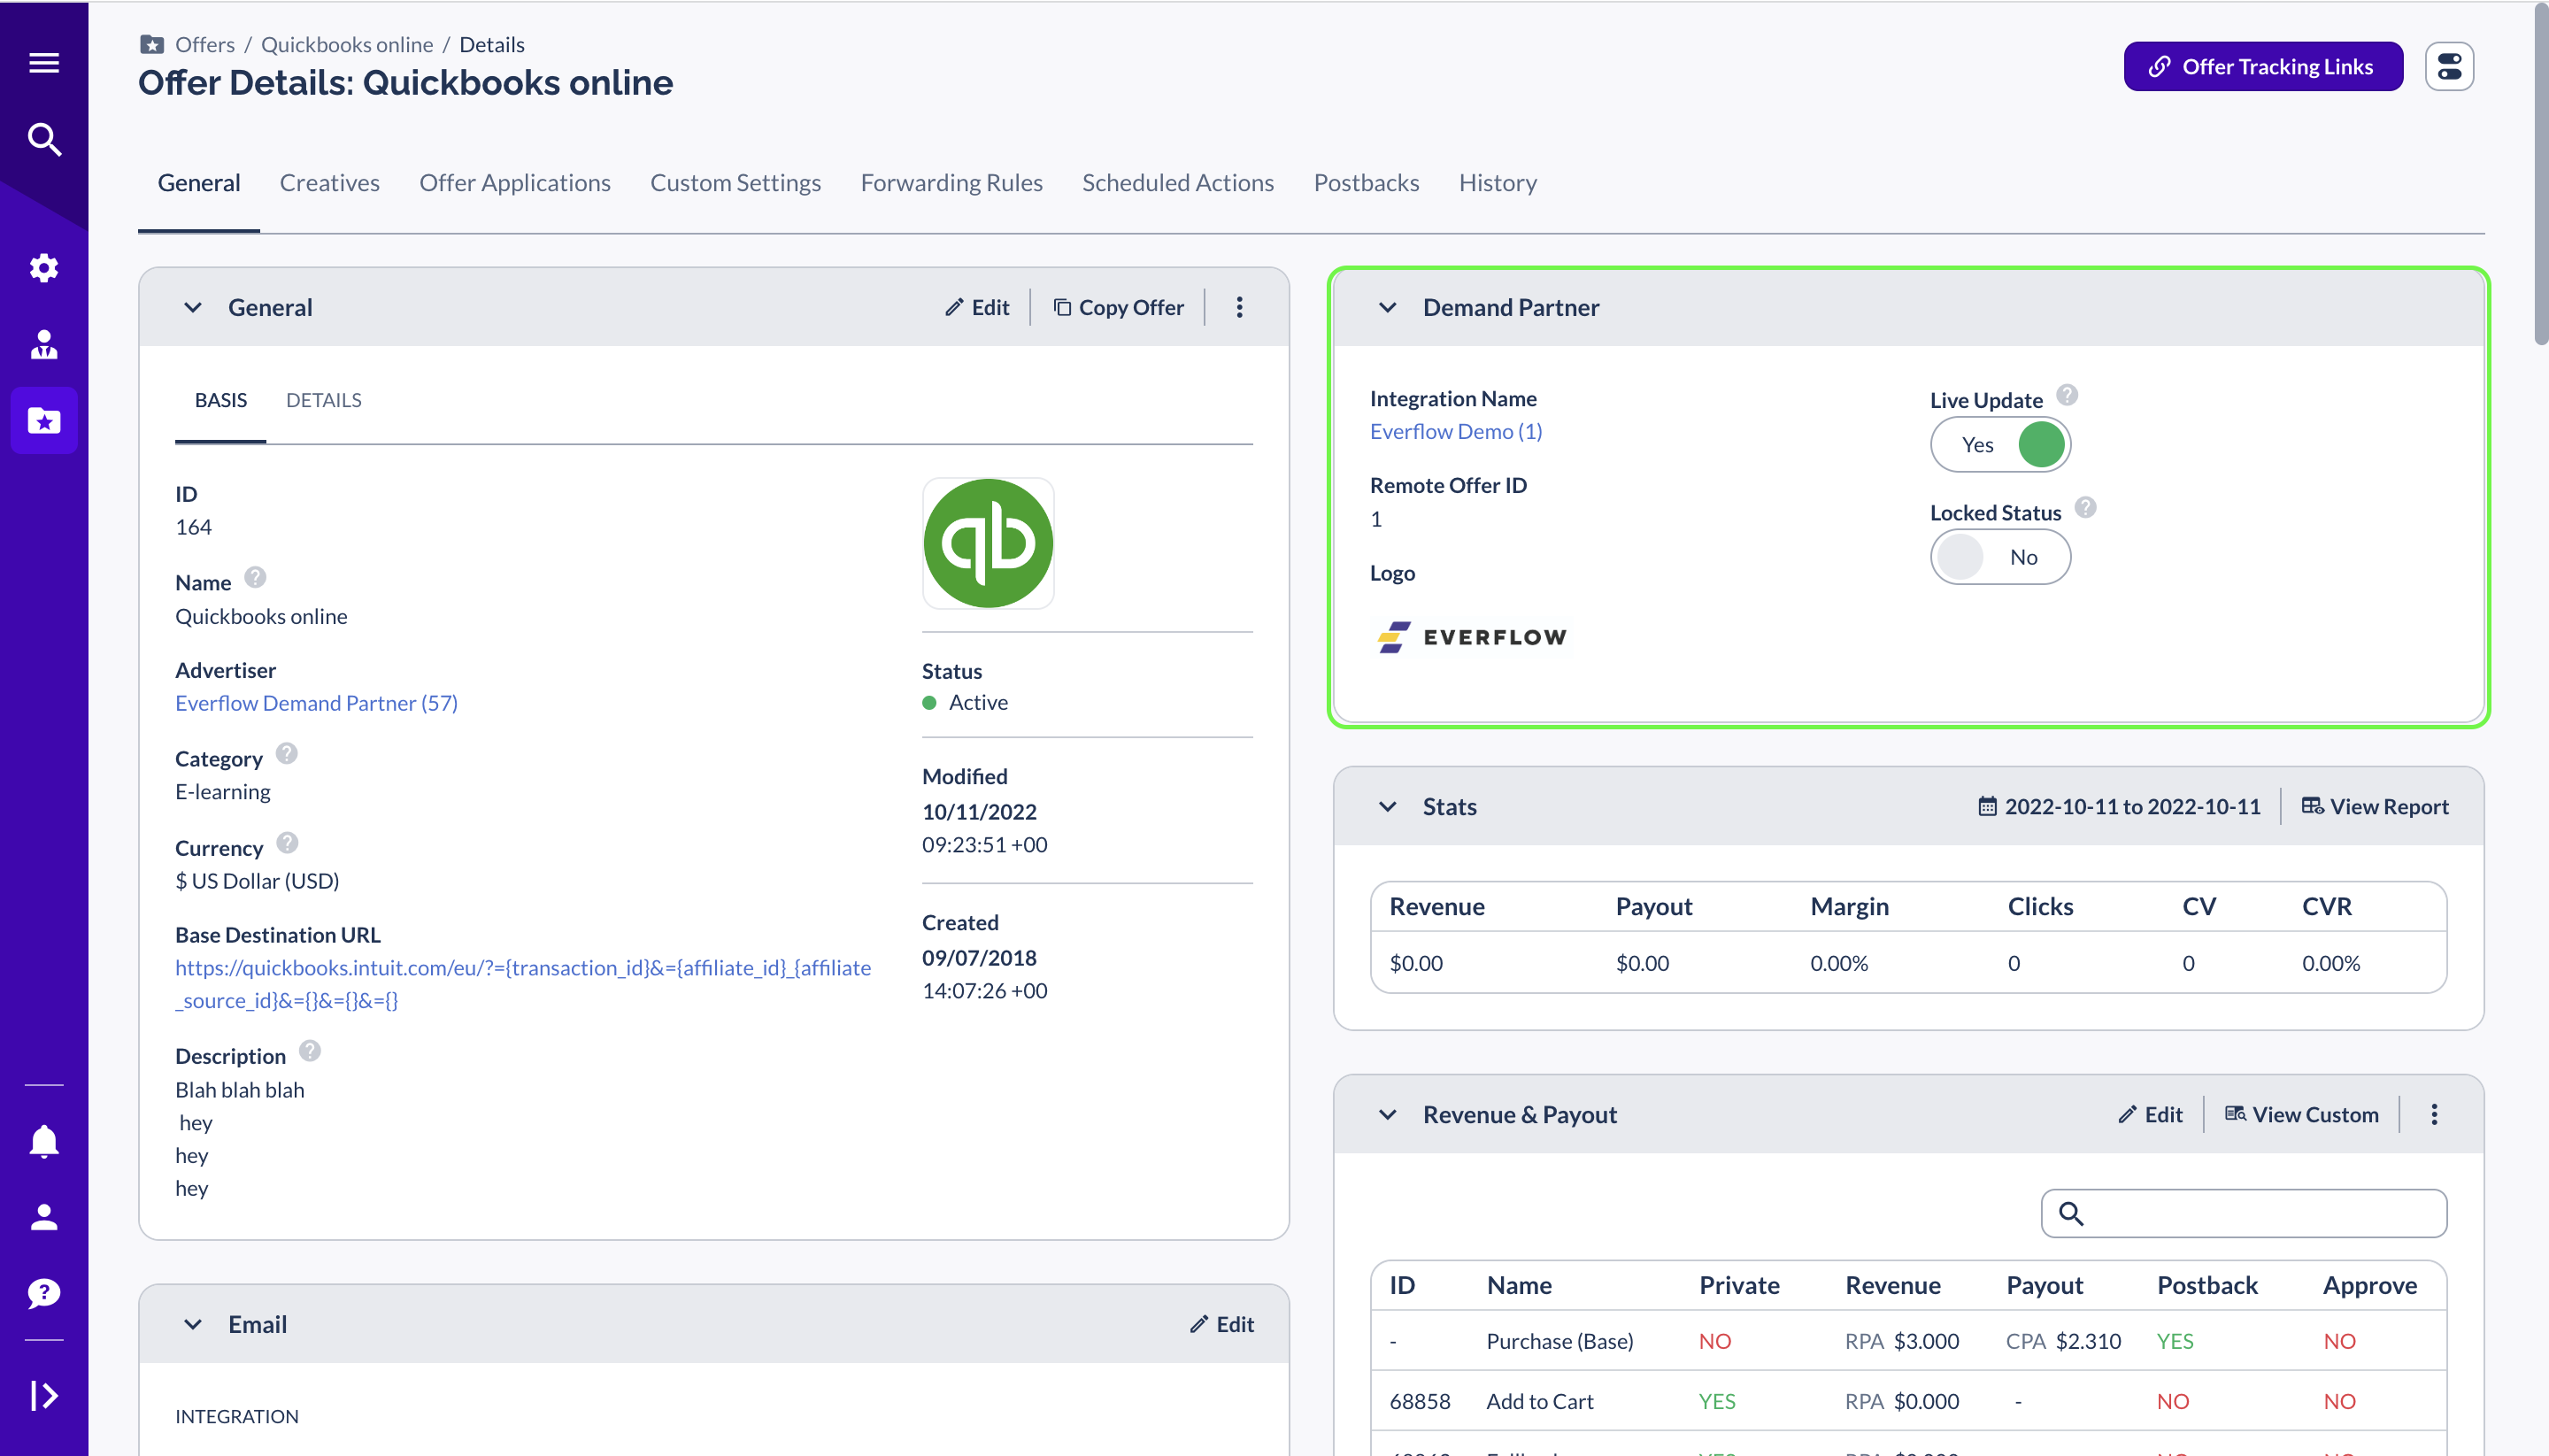Click the page vertical scrollbar
Screen dimensions: 2549x1456
(2541, 175)
